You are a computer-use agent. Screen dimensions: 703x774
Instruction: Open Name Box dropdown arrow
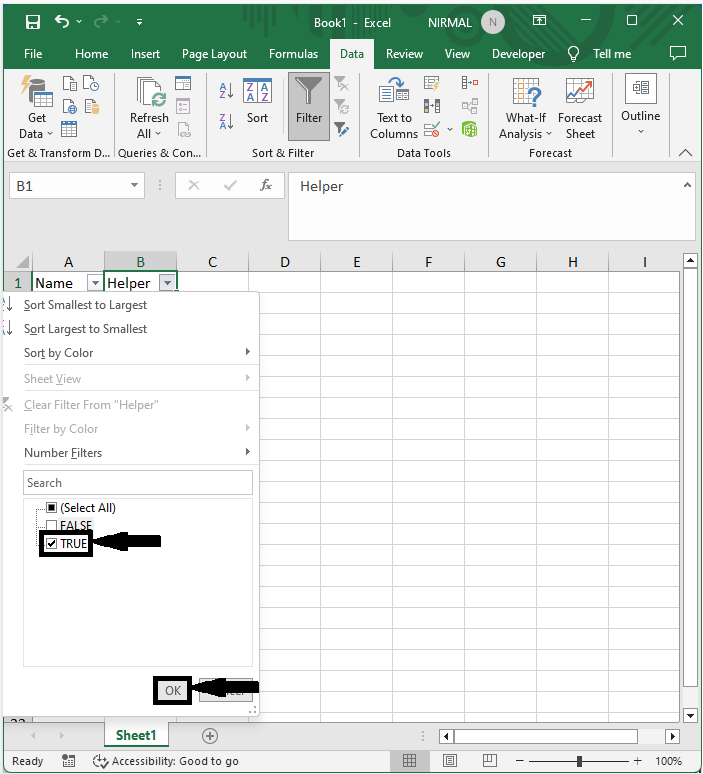(x=134, y=186)
